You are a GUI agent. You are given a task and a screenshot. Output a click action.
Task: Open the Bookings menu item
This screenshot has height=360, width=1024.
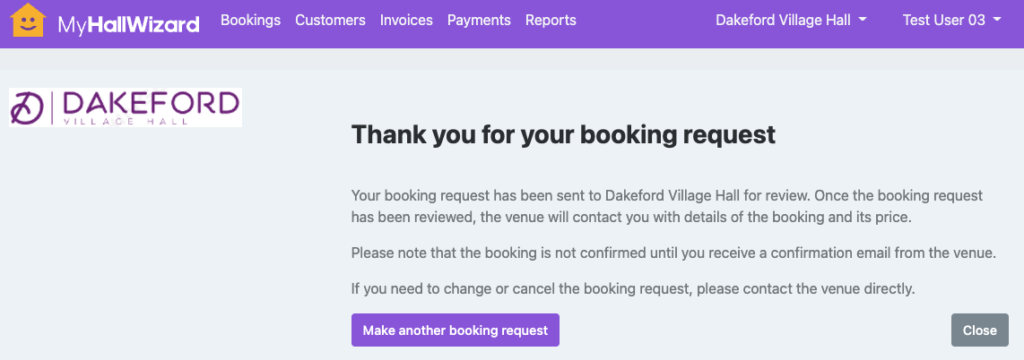[x=251, y=20]
